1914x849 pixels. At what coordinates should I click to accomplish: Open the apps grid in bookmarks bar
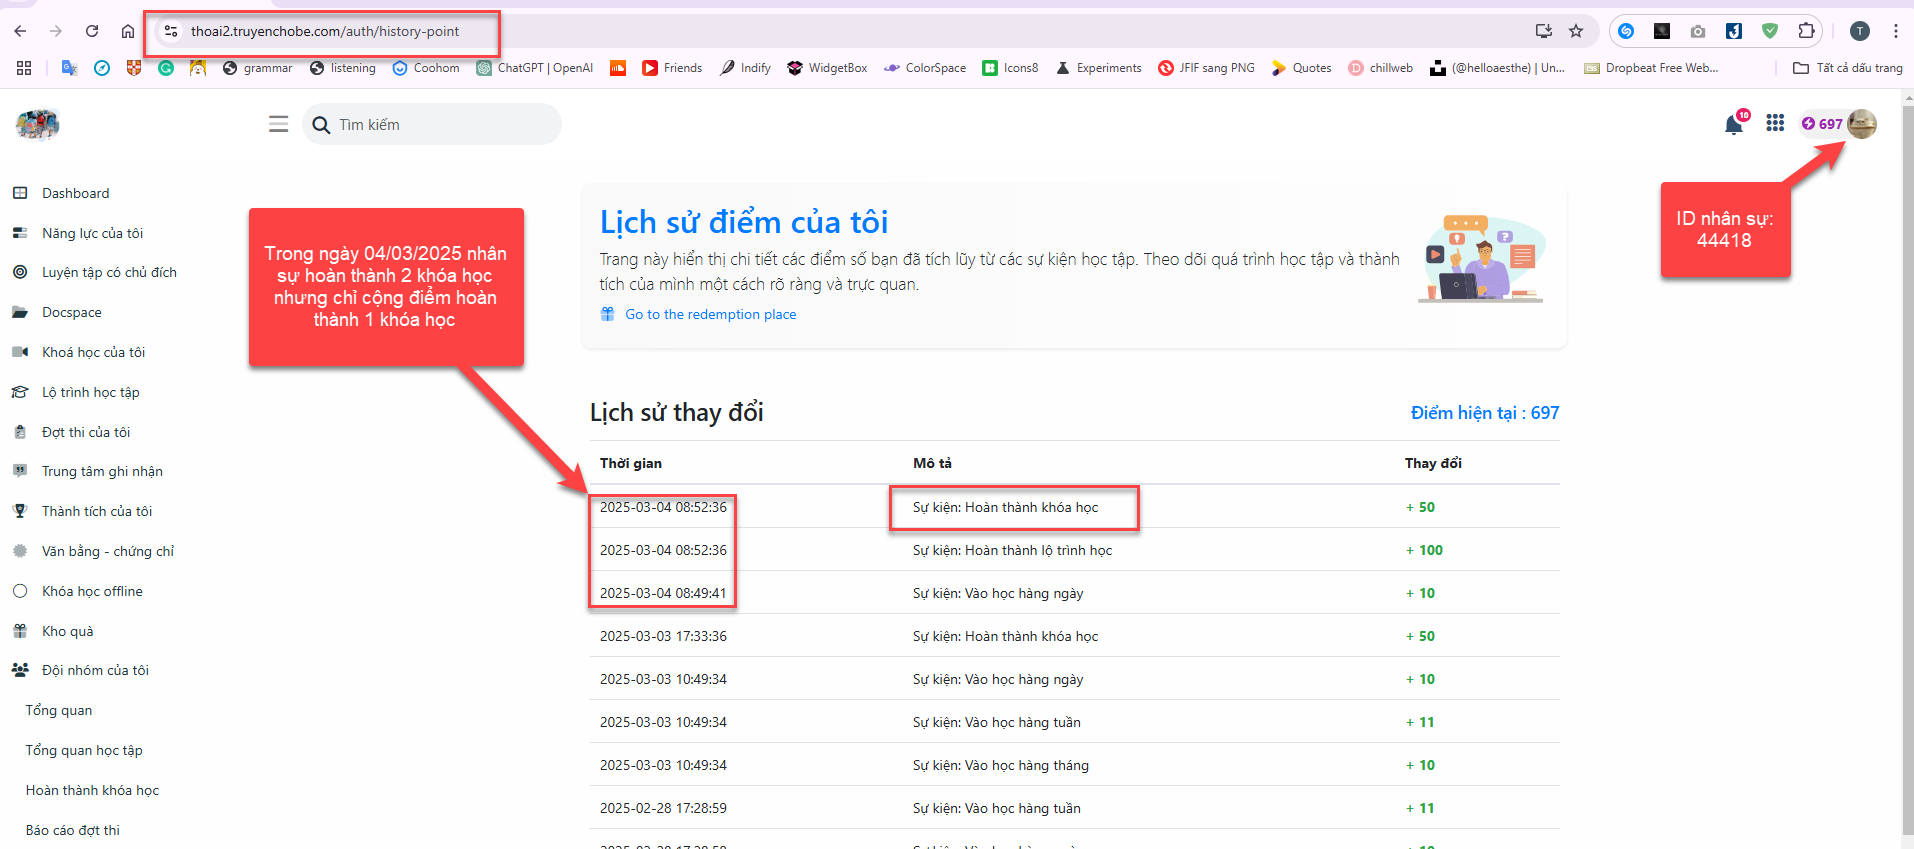tap(24, 68)
